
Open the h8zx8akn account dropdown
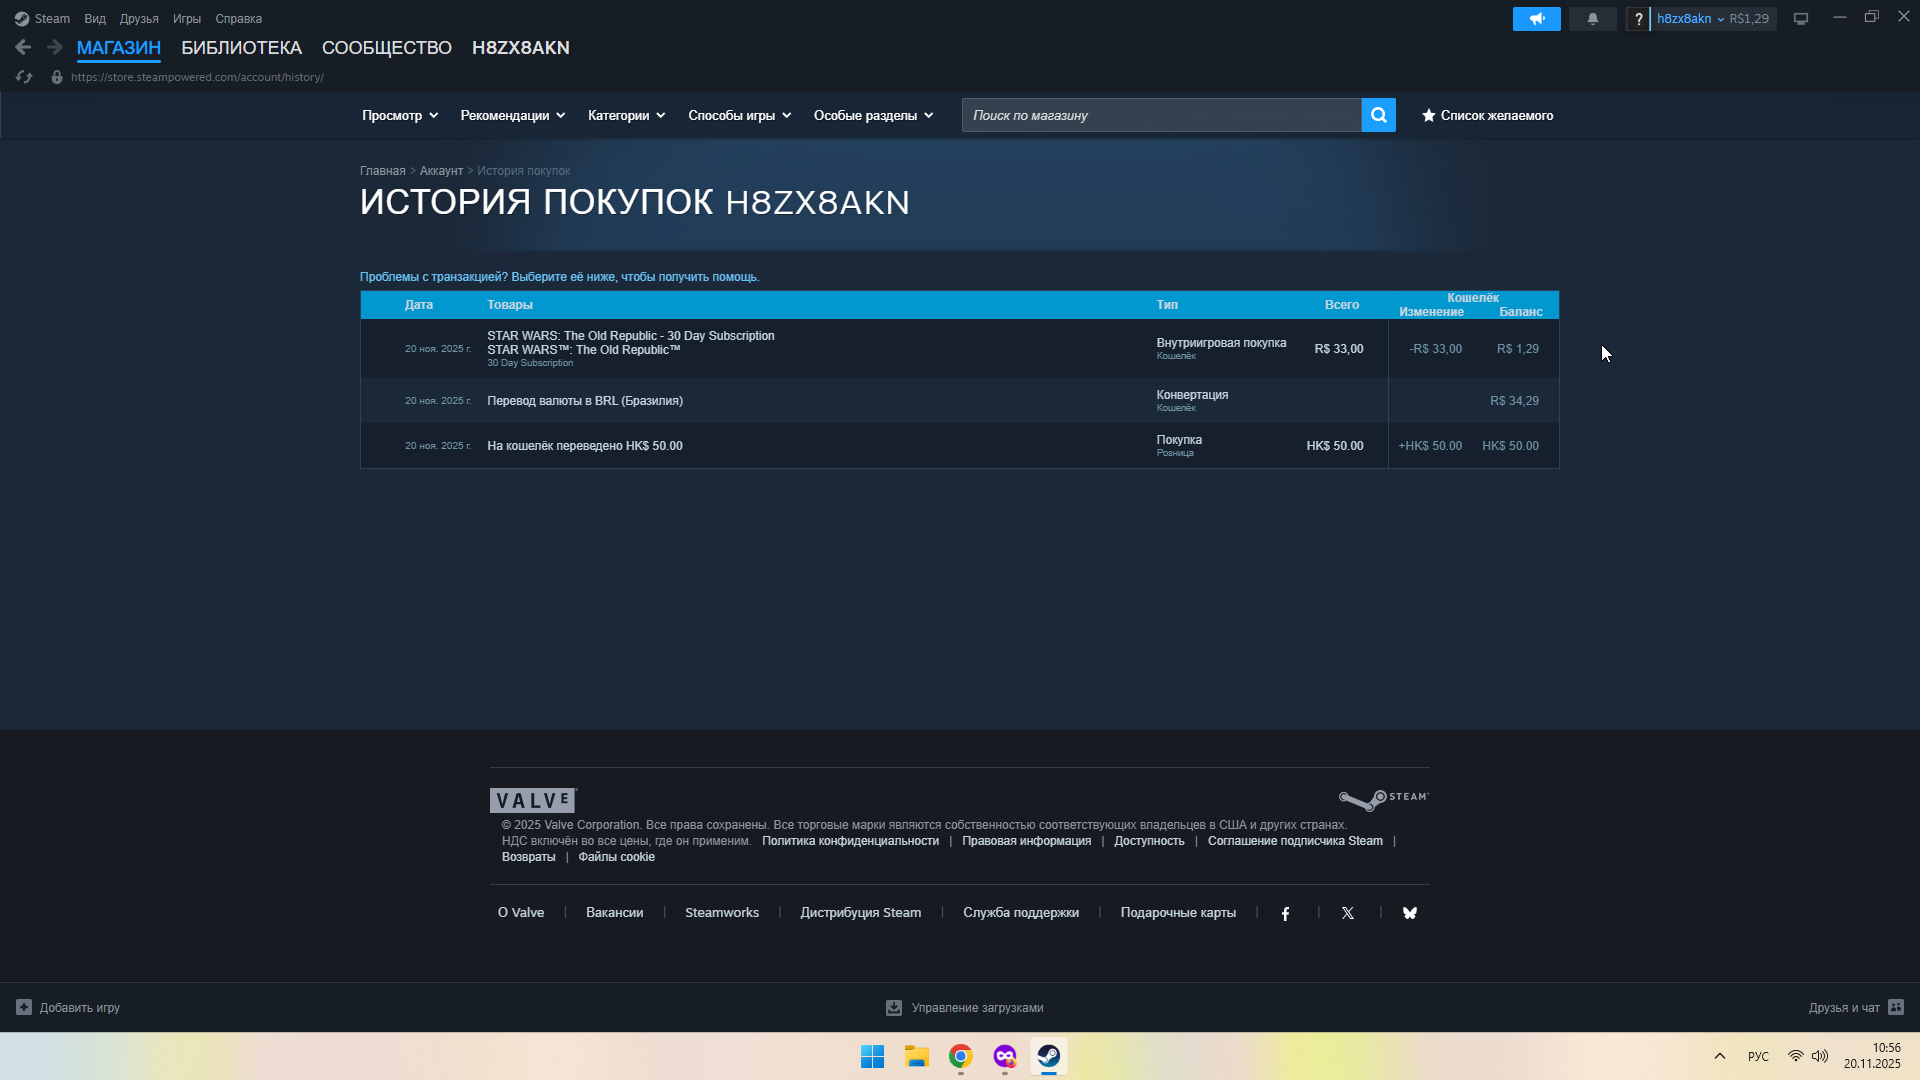1690,19
